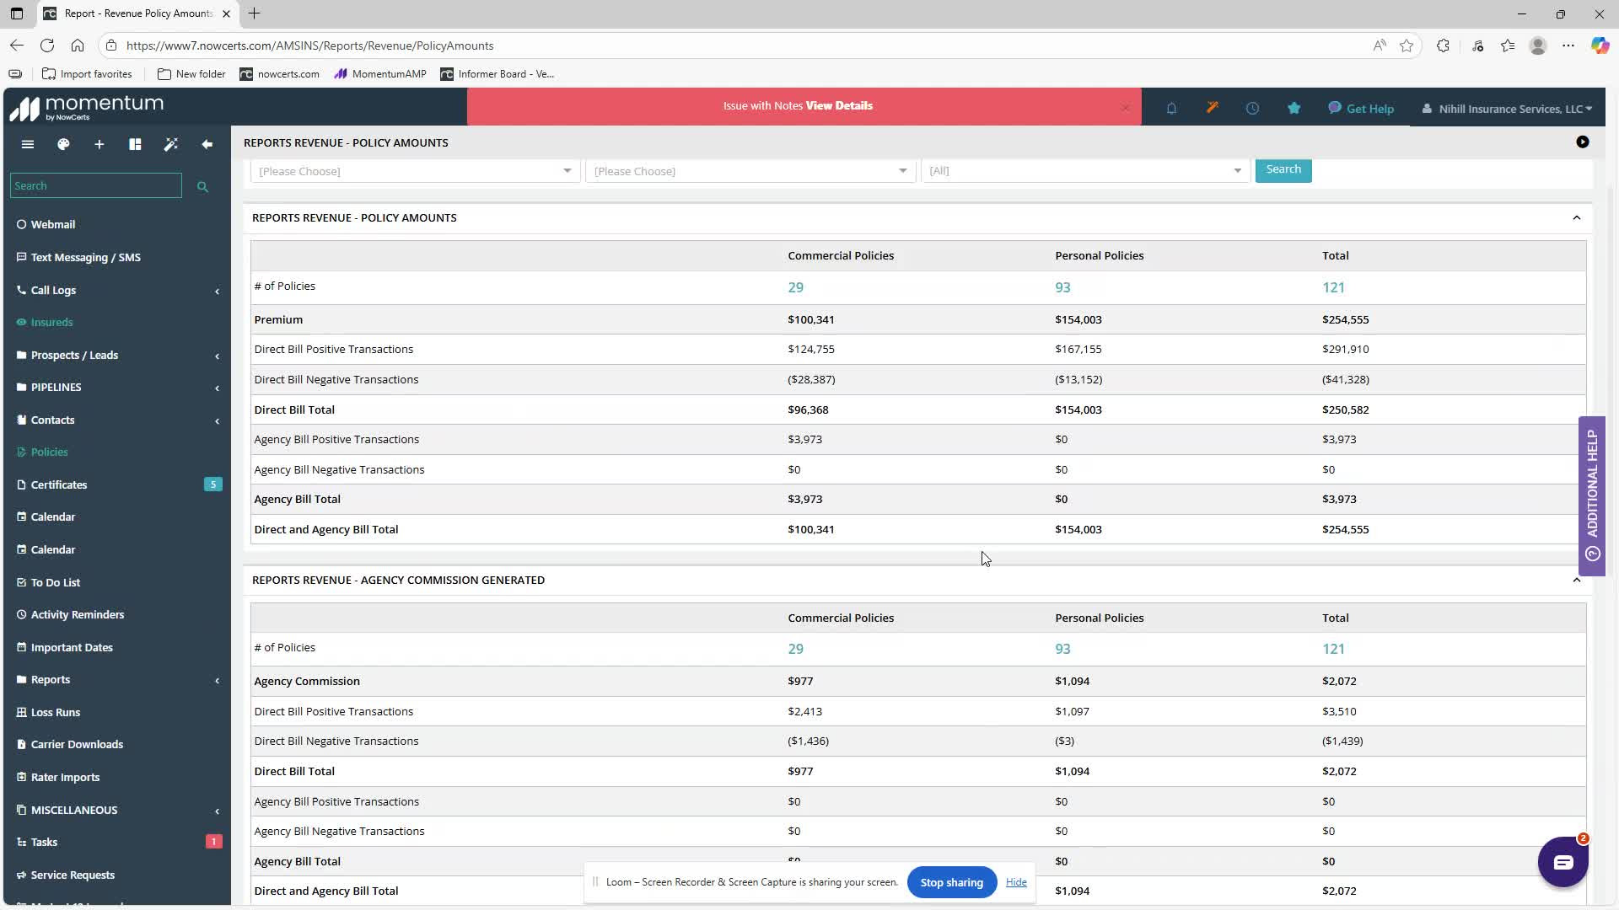Click the magic wand icon in sidebar toolbar
The width and height of the screenshot is (1619, 910).
(x=171, y=144)
